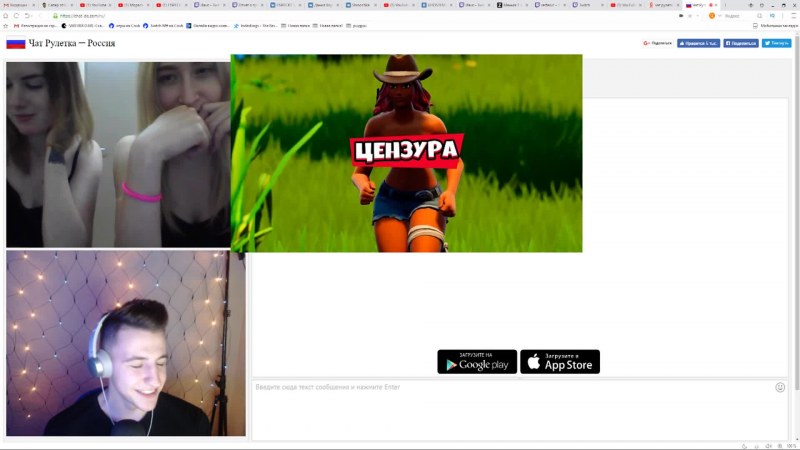800x450 pixels.
Task: Open the App Store download badge
Action: tap(560, 362)
